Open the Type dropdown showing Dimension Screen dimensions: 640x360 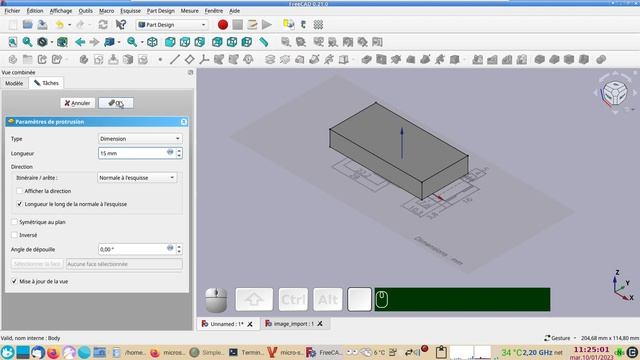(x=140, y=139)
